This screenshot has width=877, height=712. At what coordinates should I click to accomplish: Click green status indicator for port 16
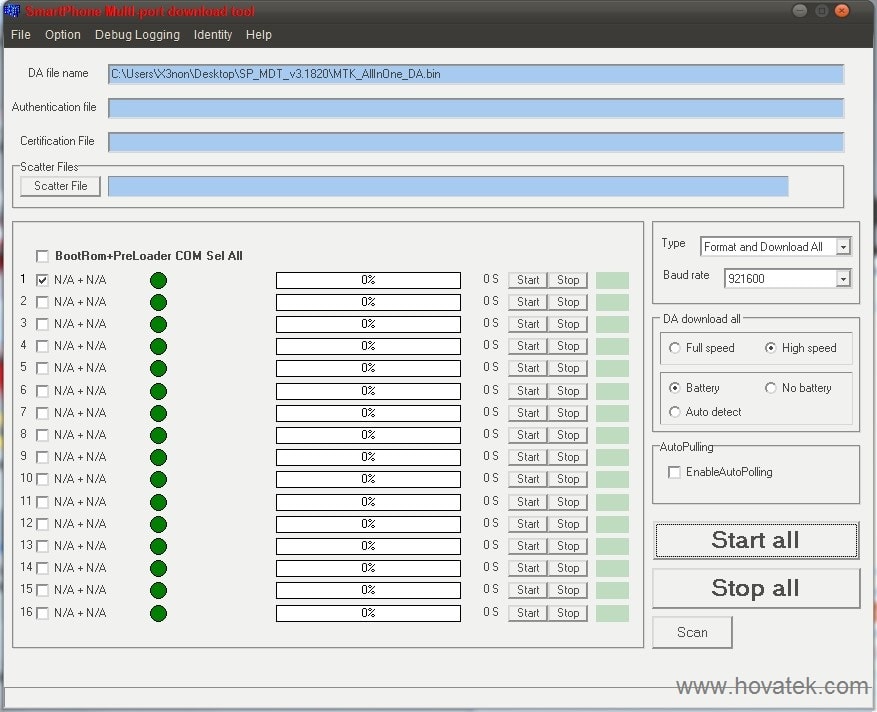(x=158, y=613)
